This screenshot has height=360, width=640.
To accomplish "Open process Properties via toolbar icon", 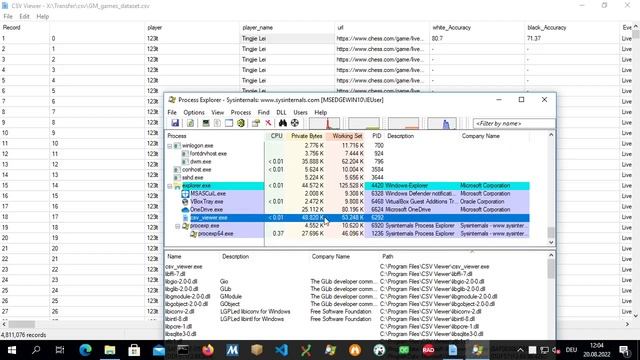I will point(256,123).
